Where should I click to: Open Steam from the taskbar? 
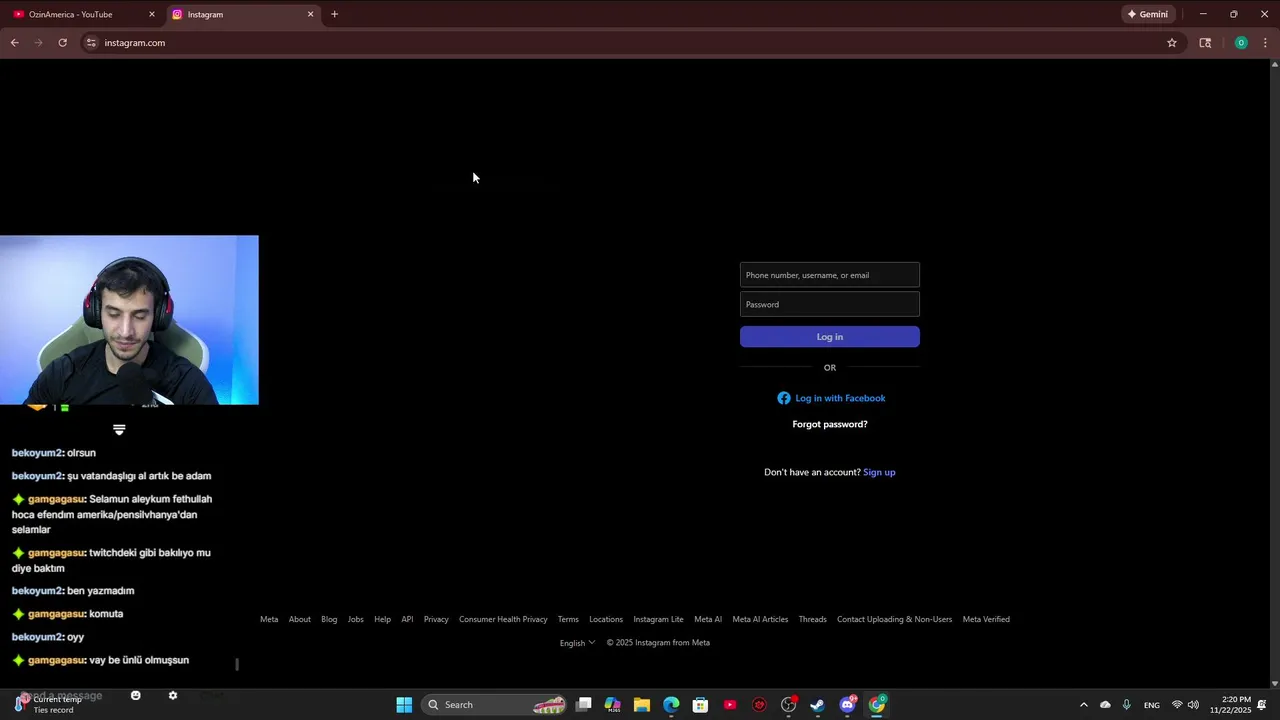point(817,705)
